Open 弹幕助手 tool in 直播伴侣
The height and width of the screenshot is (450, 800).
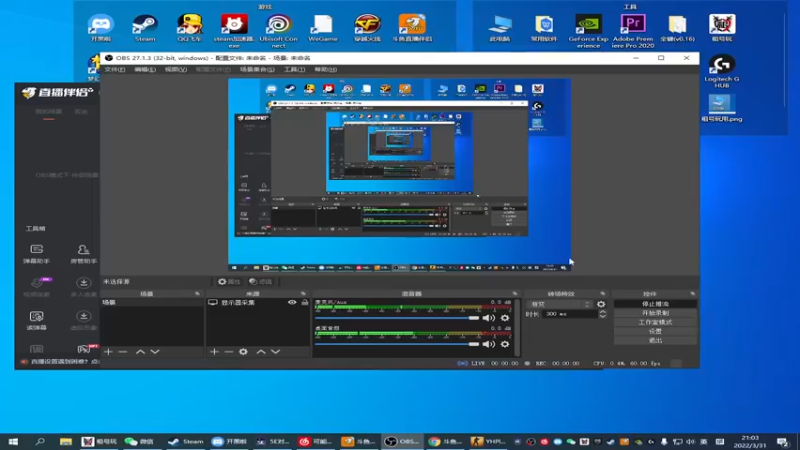coord(37,254)
